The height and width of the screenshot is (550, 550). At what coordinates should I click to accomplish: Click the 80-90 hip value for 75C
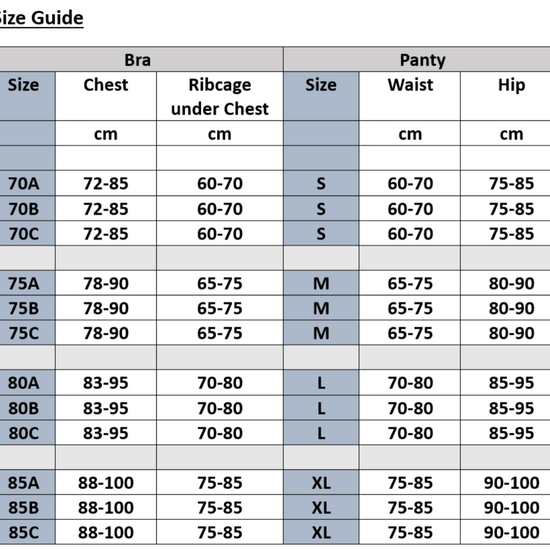pos(511,333)
